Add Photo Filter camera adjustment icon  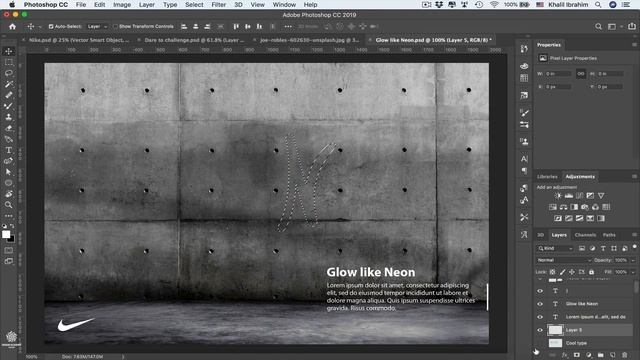[584, 207]
